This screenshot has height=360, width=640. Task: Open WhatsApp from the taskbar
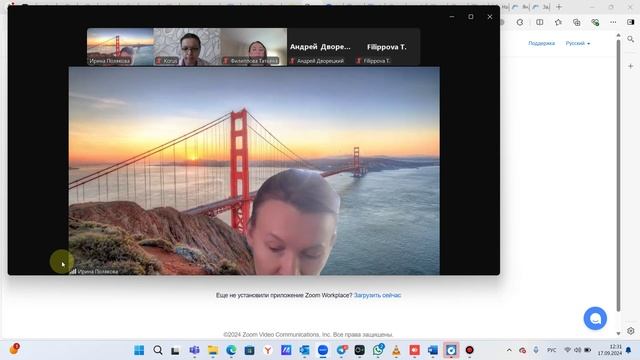click(x=378, y=350)
